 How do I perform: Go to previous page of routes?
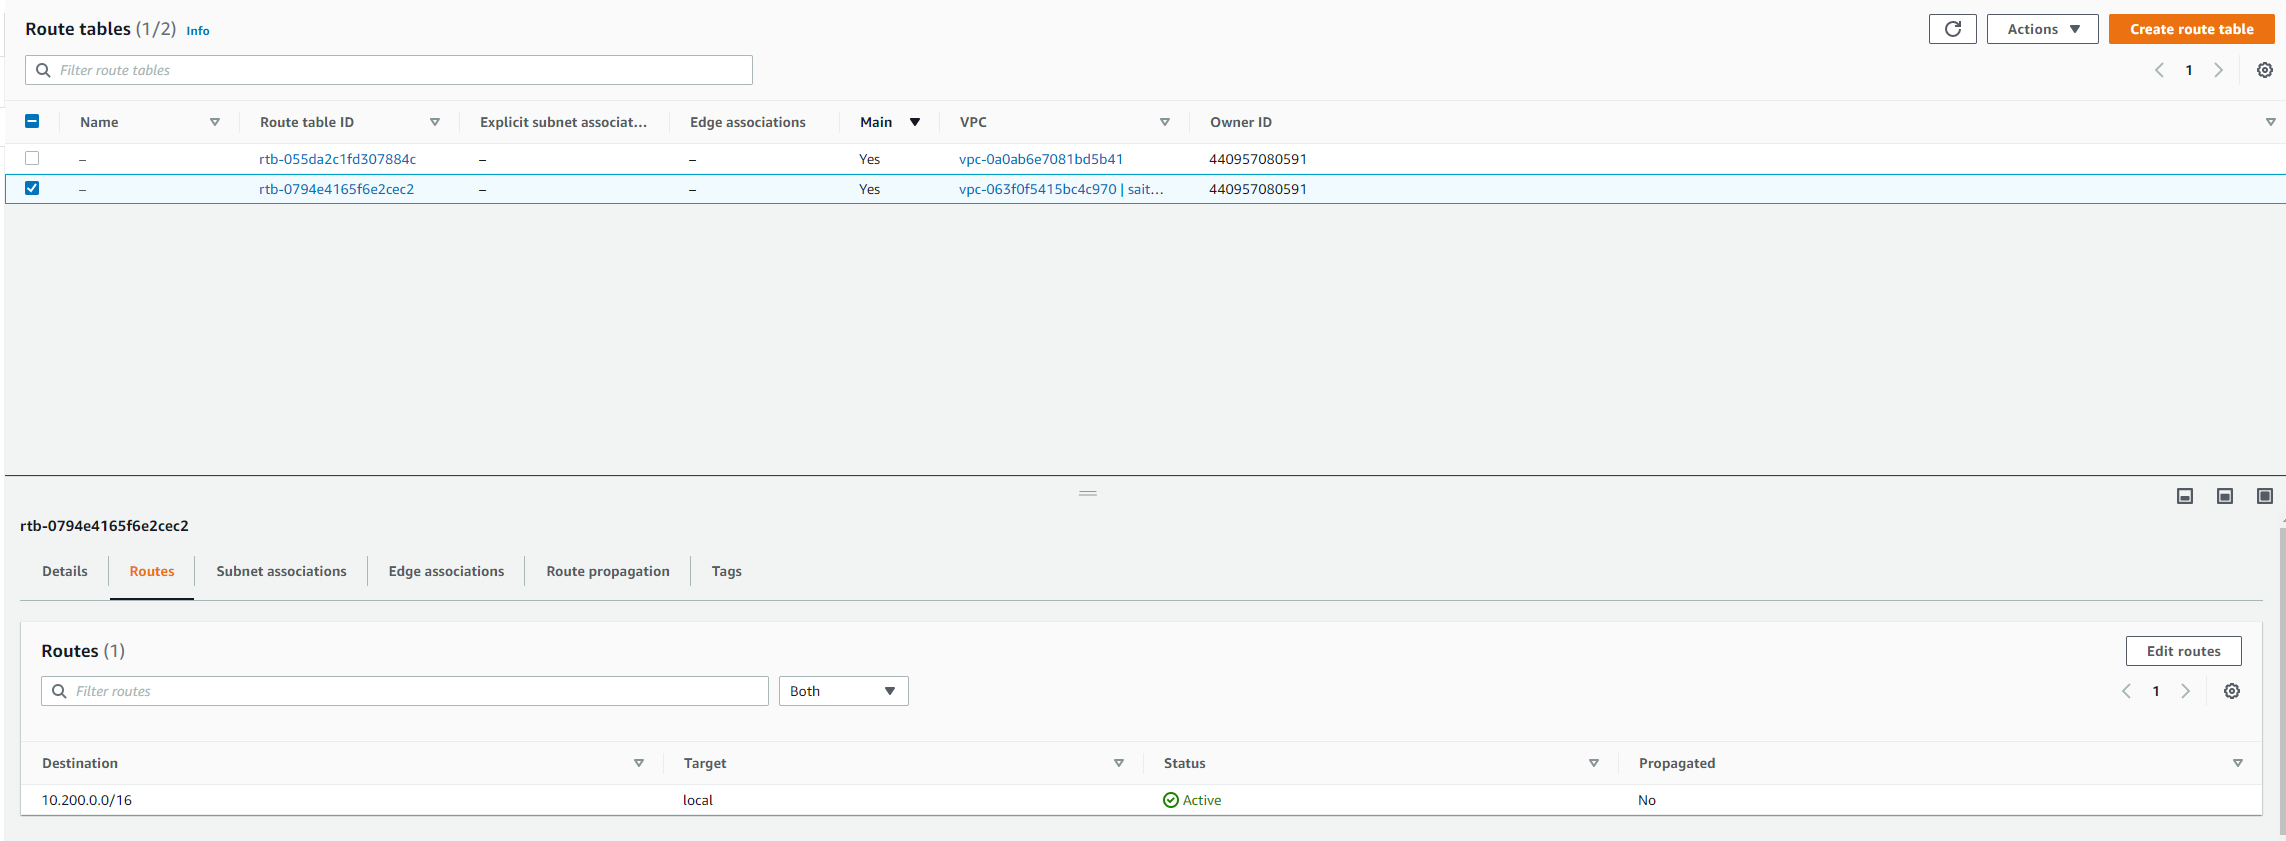tap(2126, 691)
